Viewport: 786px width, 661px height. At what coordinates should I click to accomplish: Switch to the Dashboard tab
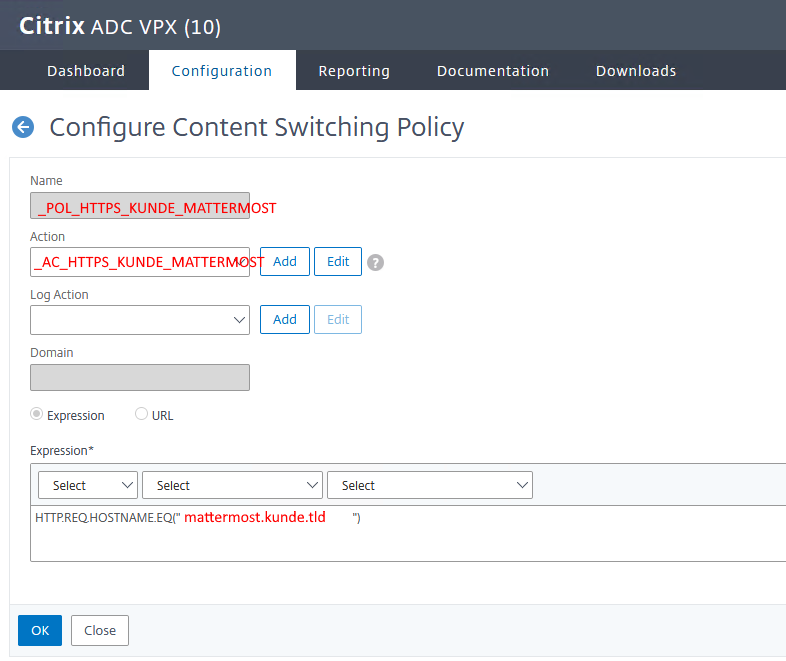[86, 71]
